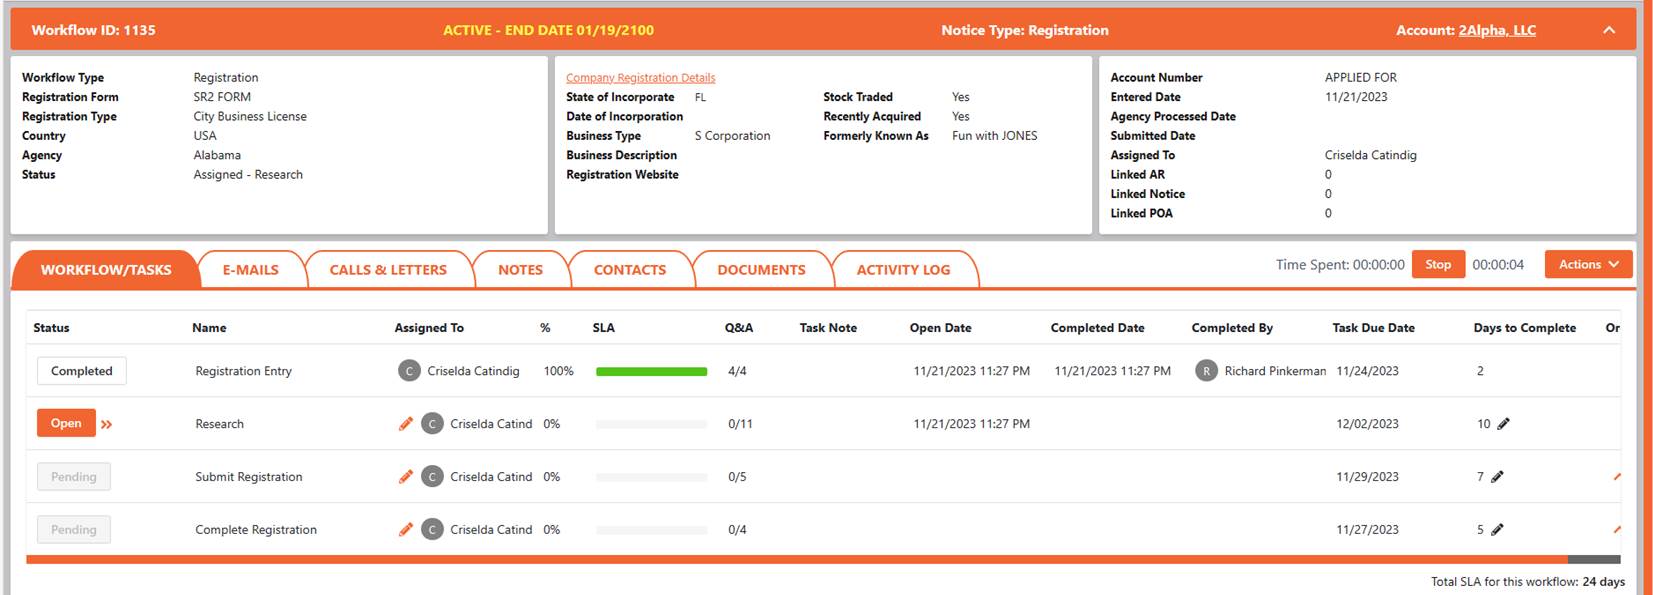Click the Completed status button for Registration Entry
Screen dimensions: 1653x595
click(82, 371)
